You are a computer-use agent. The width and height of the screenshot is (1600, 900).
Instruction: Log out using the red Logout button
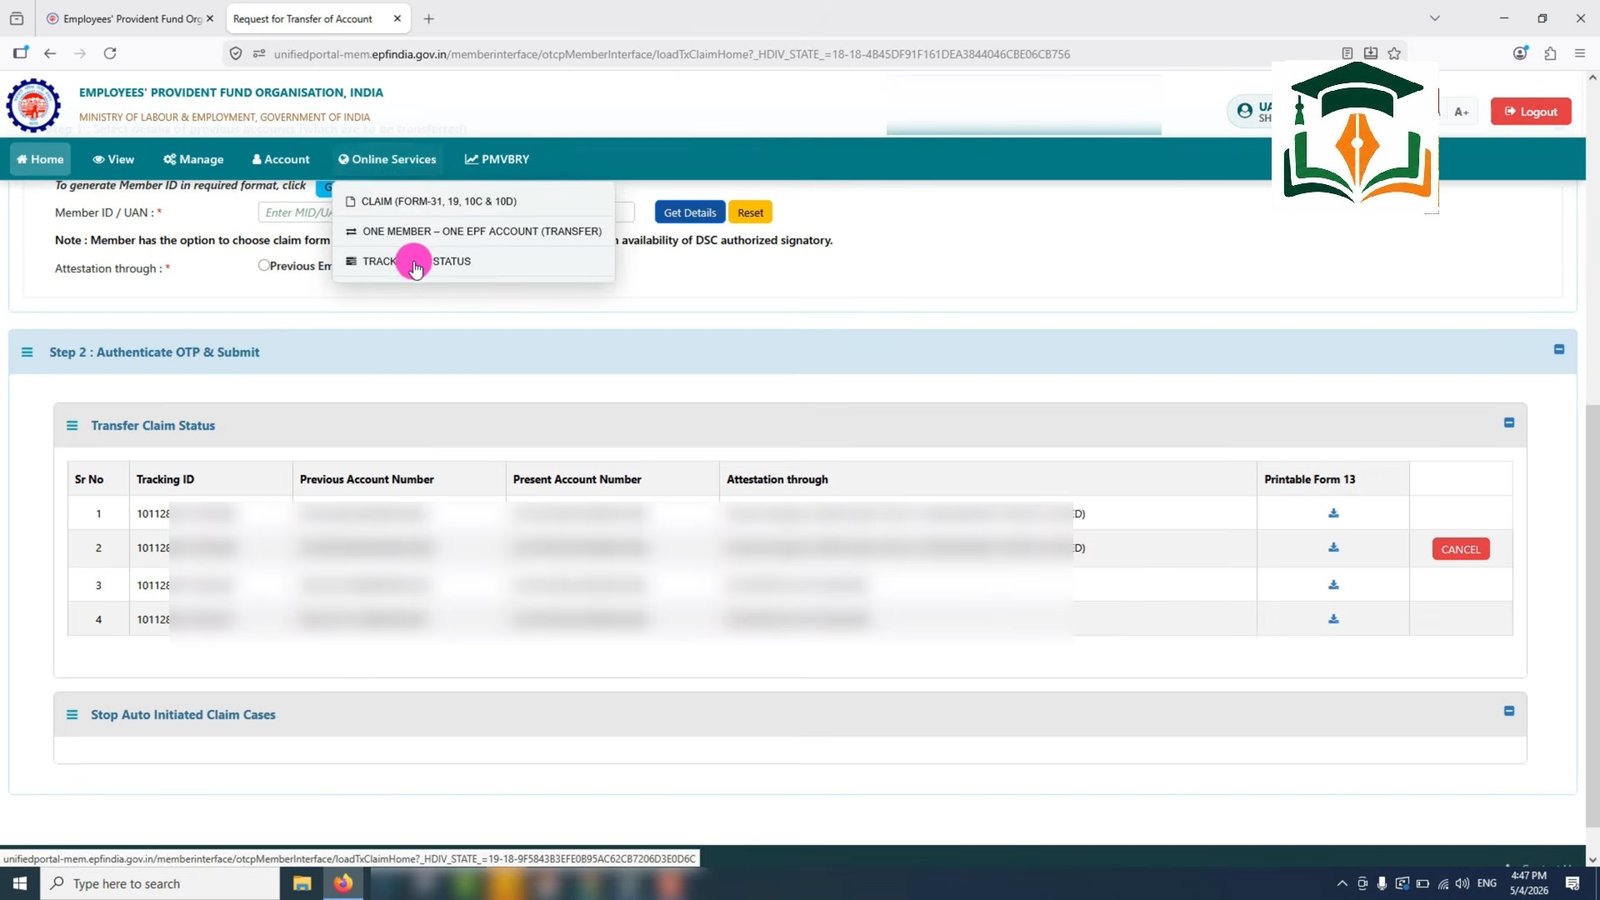point(1531,111)
